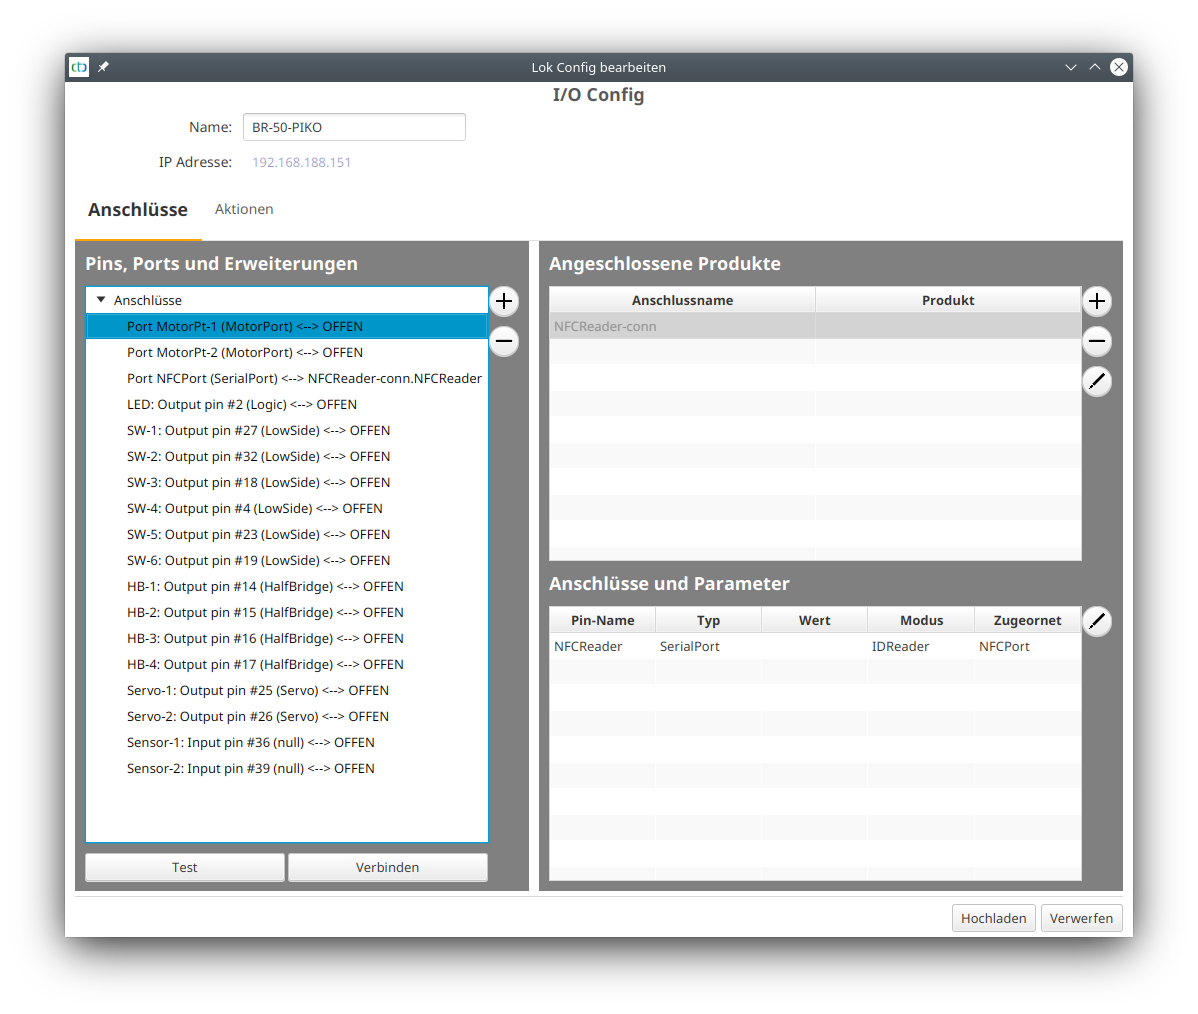Select the Anschlüsse tab
1198x1014 pixels.
coord(138,210)
